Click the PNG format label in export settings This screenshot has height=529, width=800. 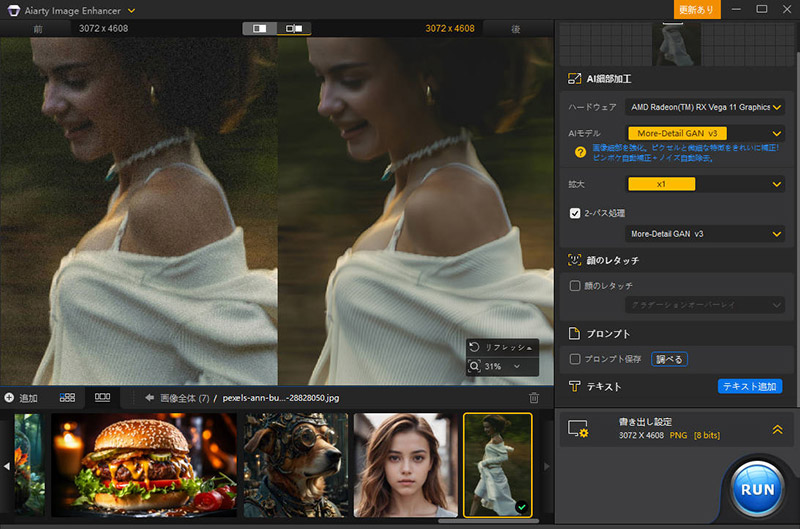(678, 435)
